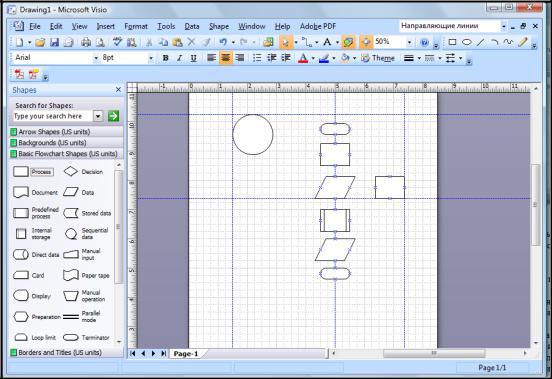The image size is (552, 379).
Task: Toggle the Connection Point tool button
Action: click(x=348, y=43)
